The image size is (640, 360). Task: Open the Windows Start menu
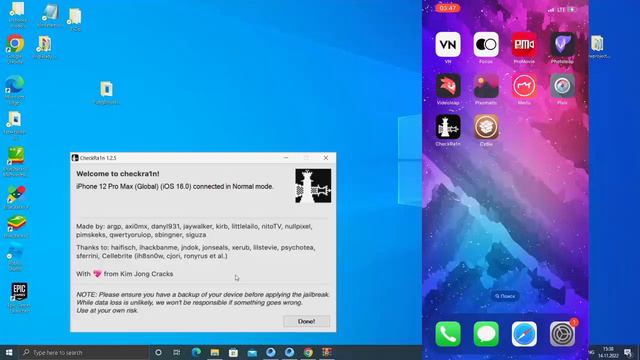coord(9,352)
